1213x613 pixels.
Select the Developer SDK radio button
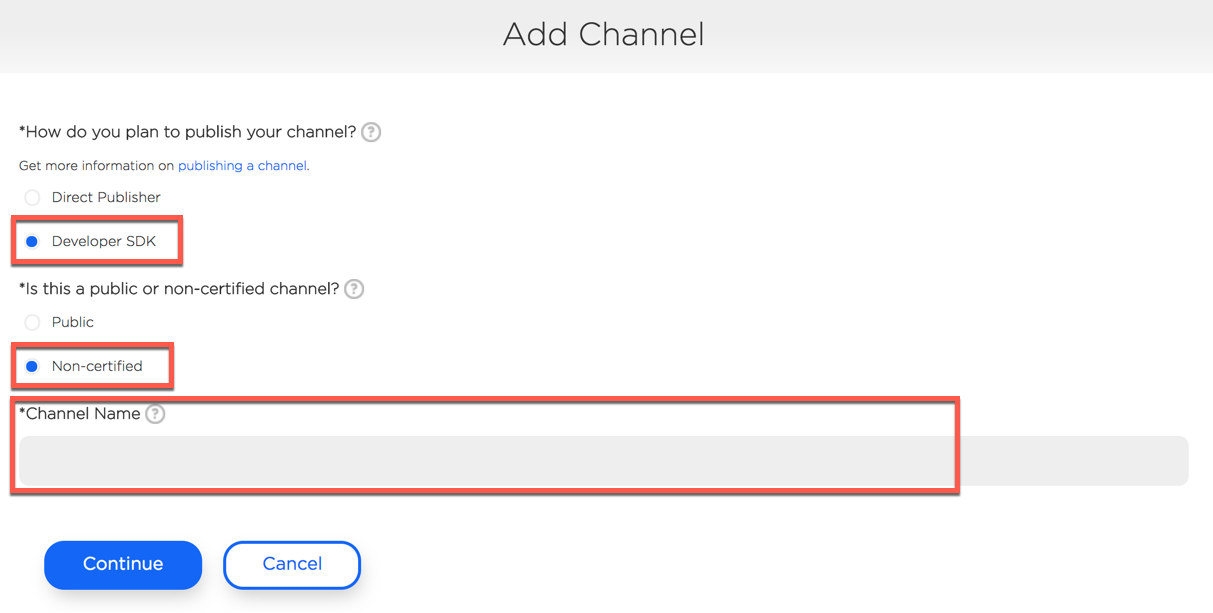click(x=32, y=241)
